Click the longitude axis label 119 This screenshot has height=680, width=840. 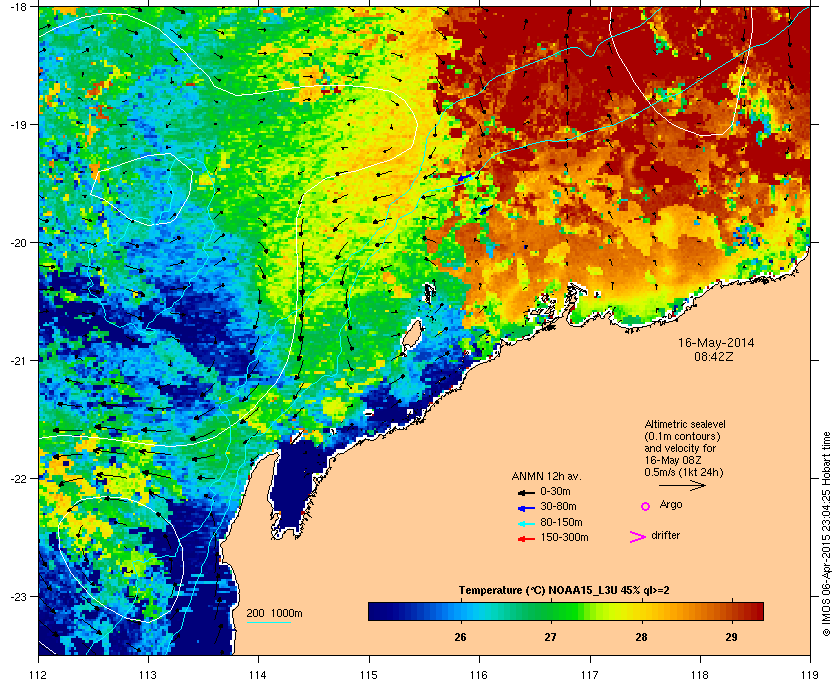point(810,674)
